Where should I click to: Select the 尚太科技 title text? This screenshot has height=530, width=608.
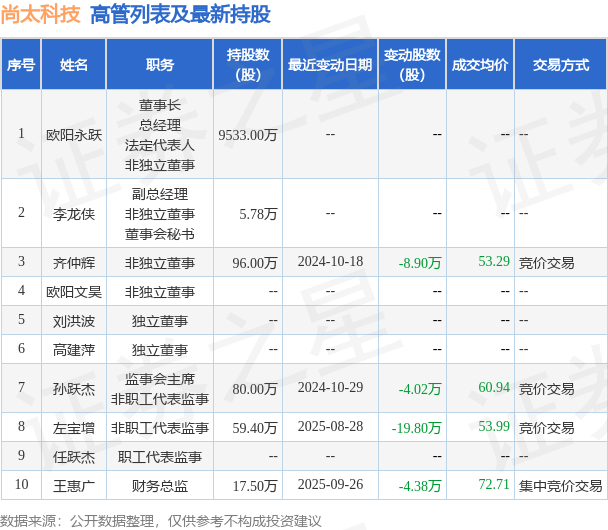[40, 15]
